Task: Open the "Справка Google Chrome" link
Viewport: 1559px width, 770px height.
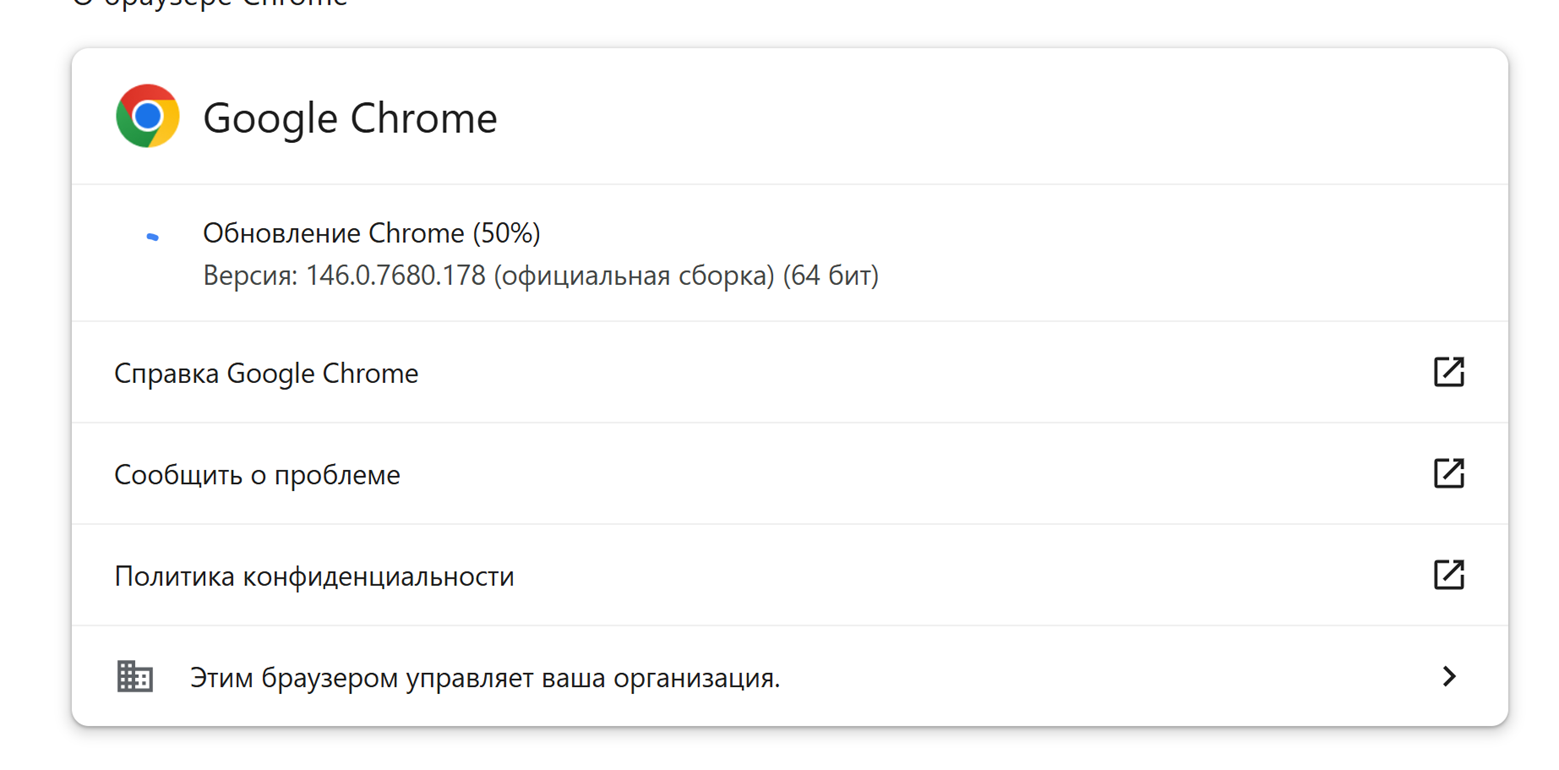Action: click(266, 374)
